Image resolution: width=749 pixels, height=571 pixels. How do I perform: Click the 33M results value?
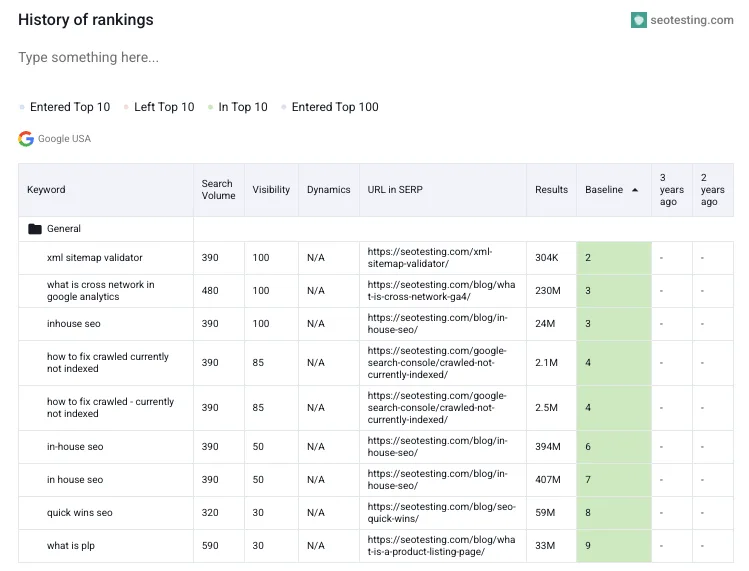click(545, 546)
